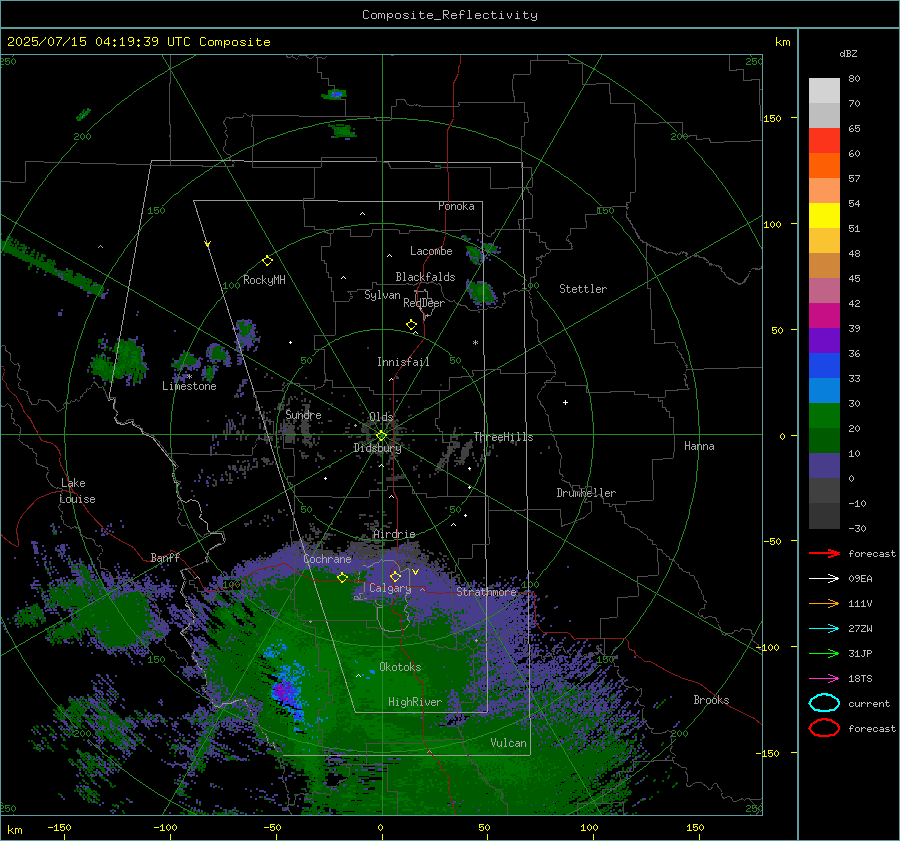Select the 54 dBZ yellow swatch

[824, 215]
